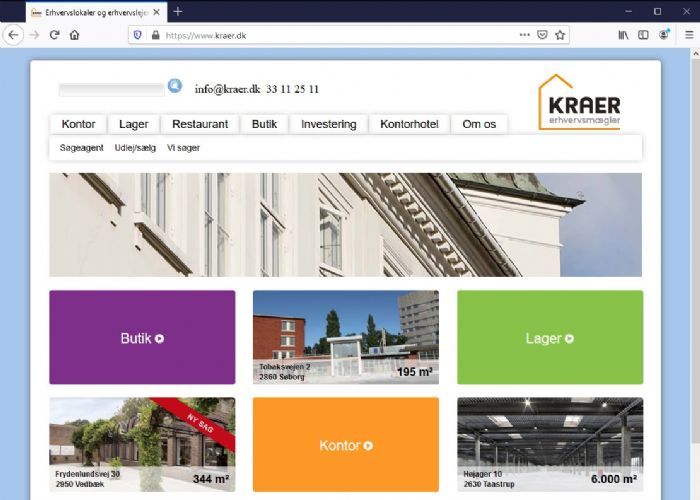Open the Firefox home page

tap(75, 35)
